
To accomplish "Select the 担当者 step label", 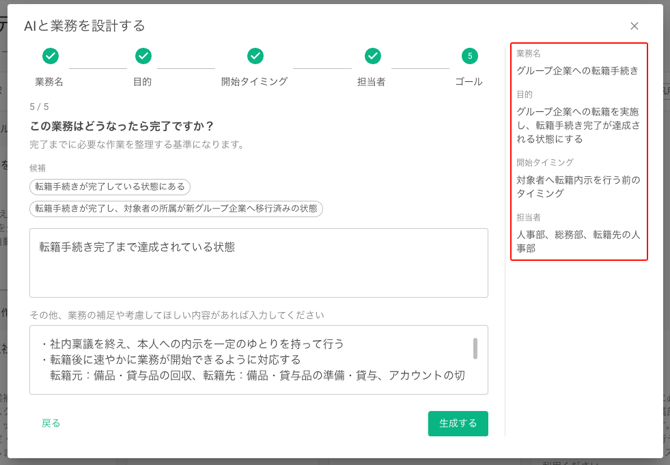I will point(372,82).
